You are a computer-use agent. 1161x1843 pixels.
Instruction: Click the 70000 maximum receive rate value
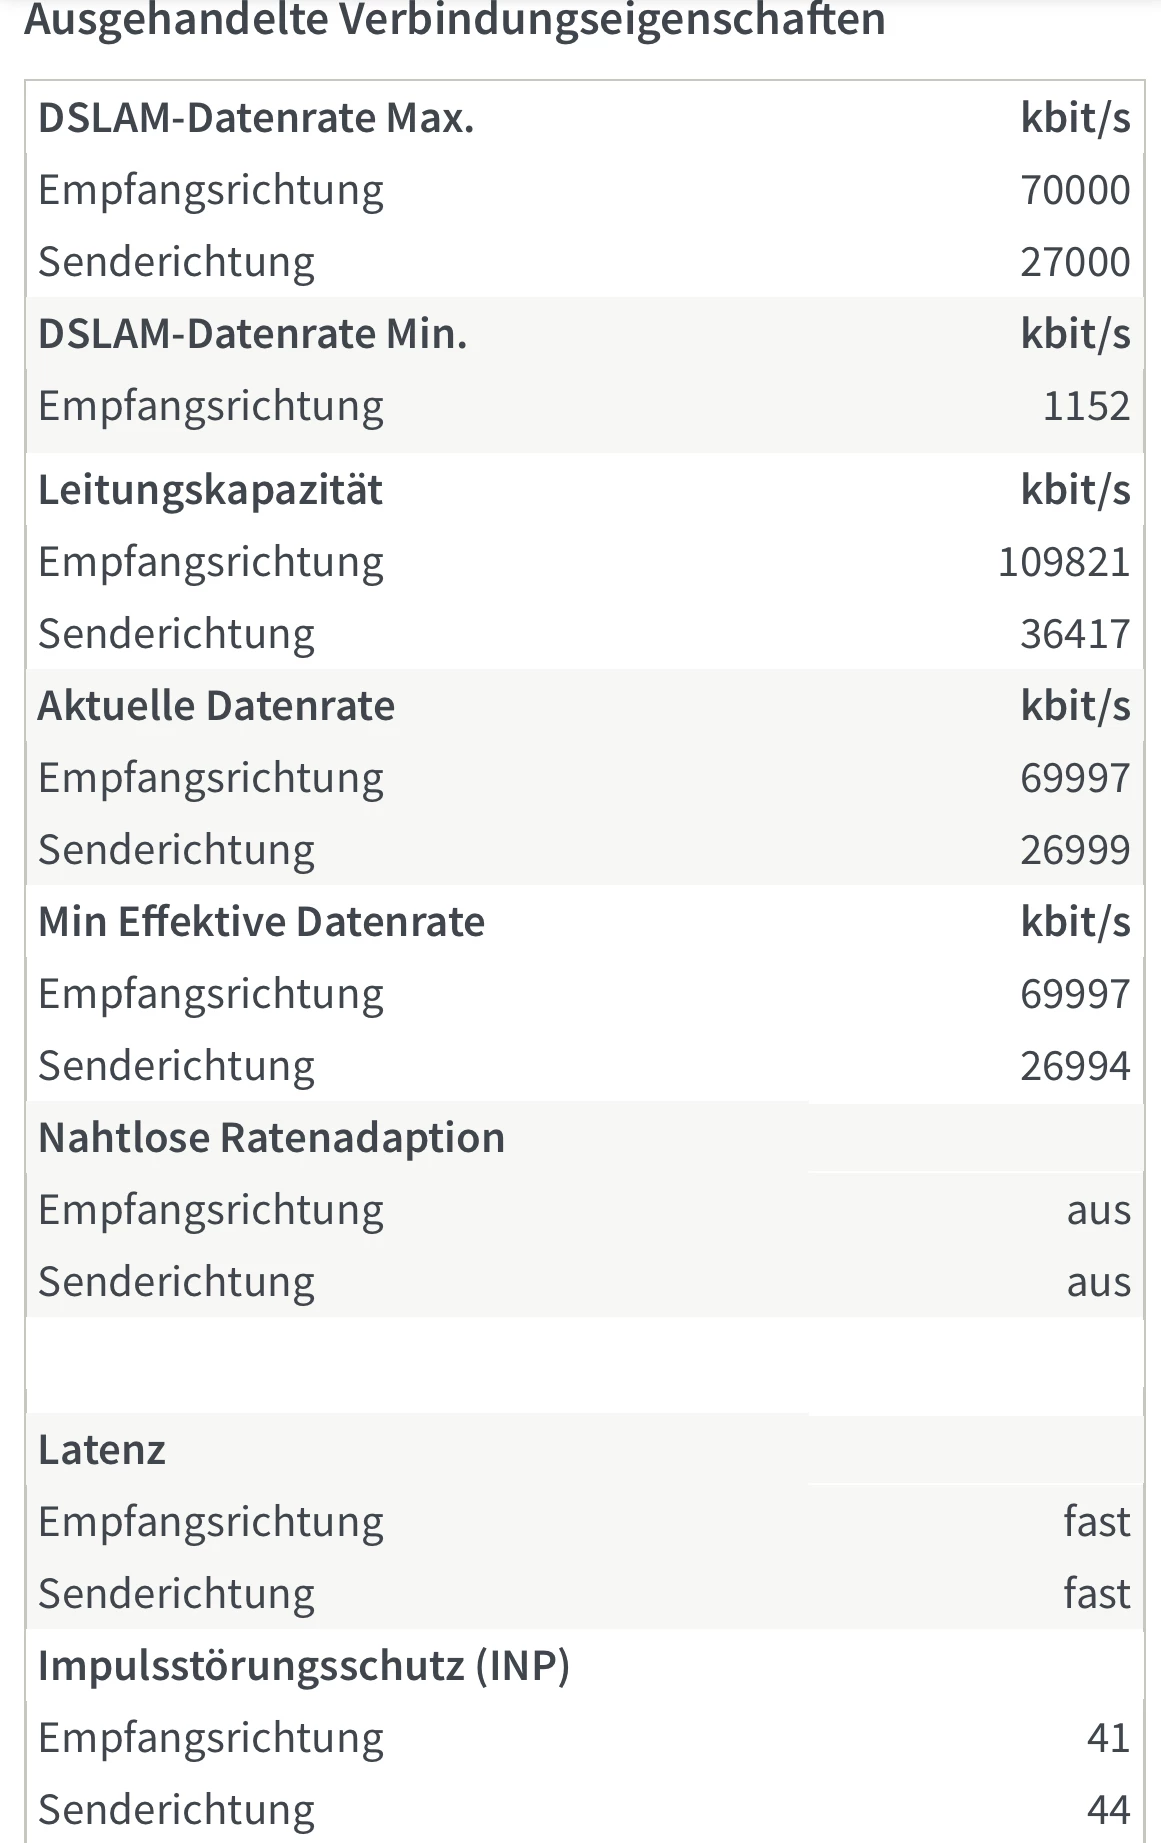[1075, 190]
